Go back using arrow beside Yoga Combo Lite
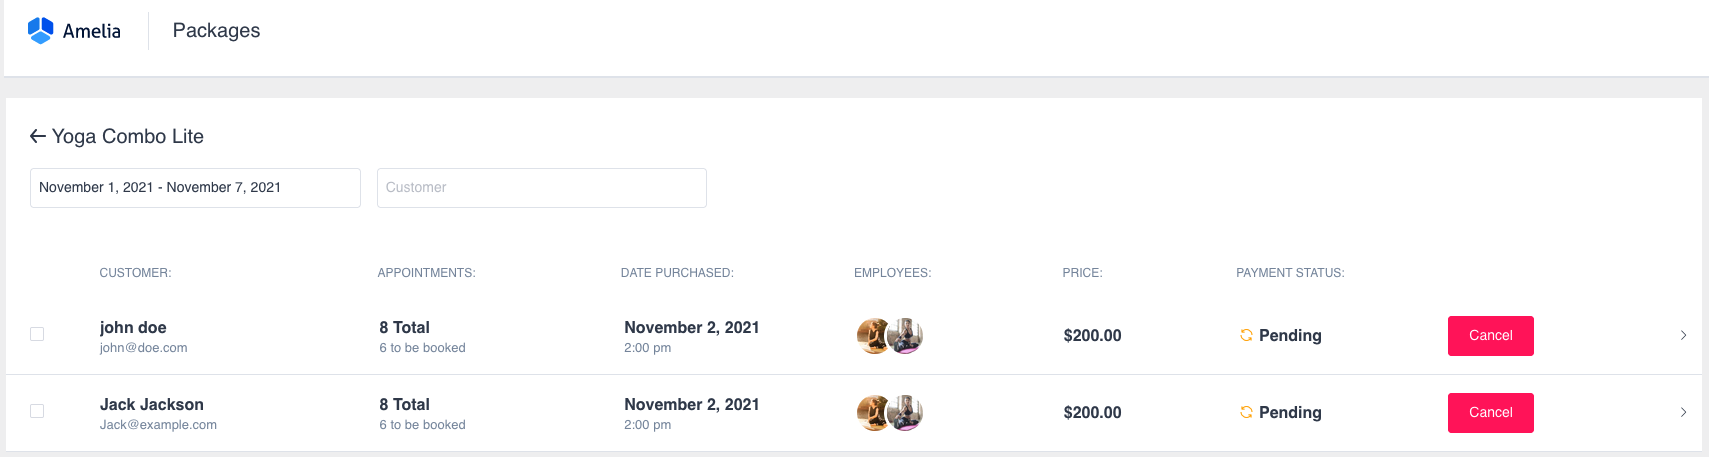 (38, 136)
